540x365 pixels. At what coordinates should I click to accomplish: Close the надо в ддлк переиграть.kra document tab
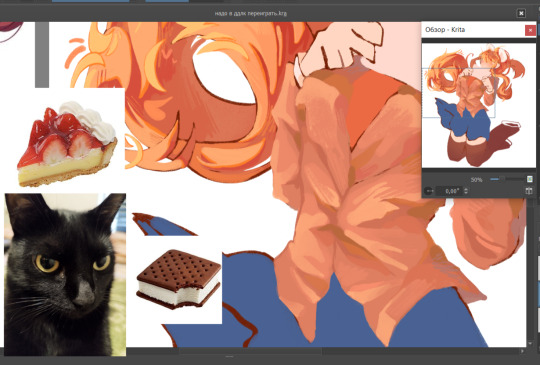521,13
